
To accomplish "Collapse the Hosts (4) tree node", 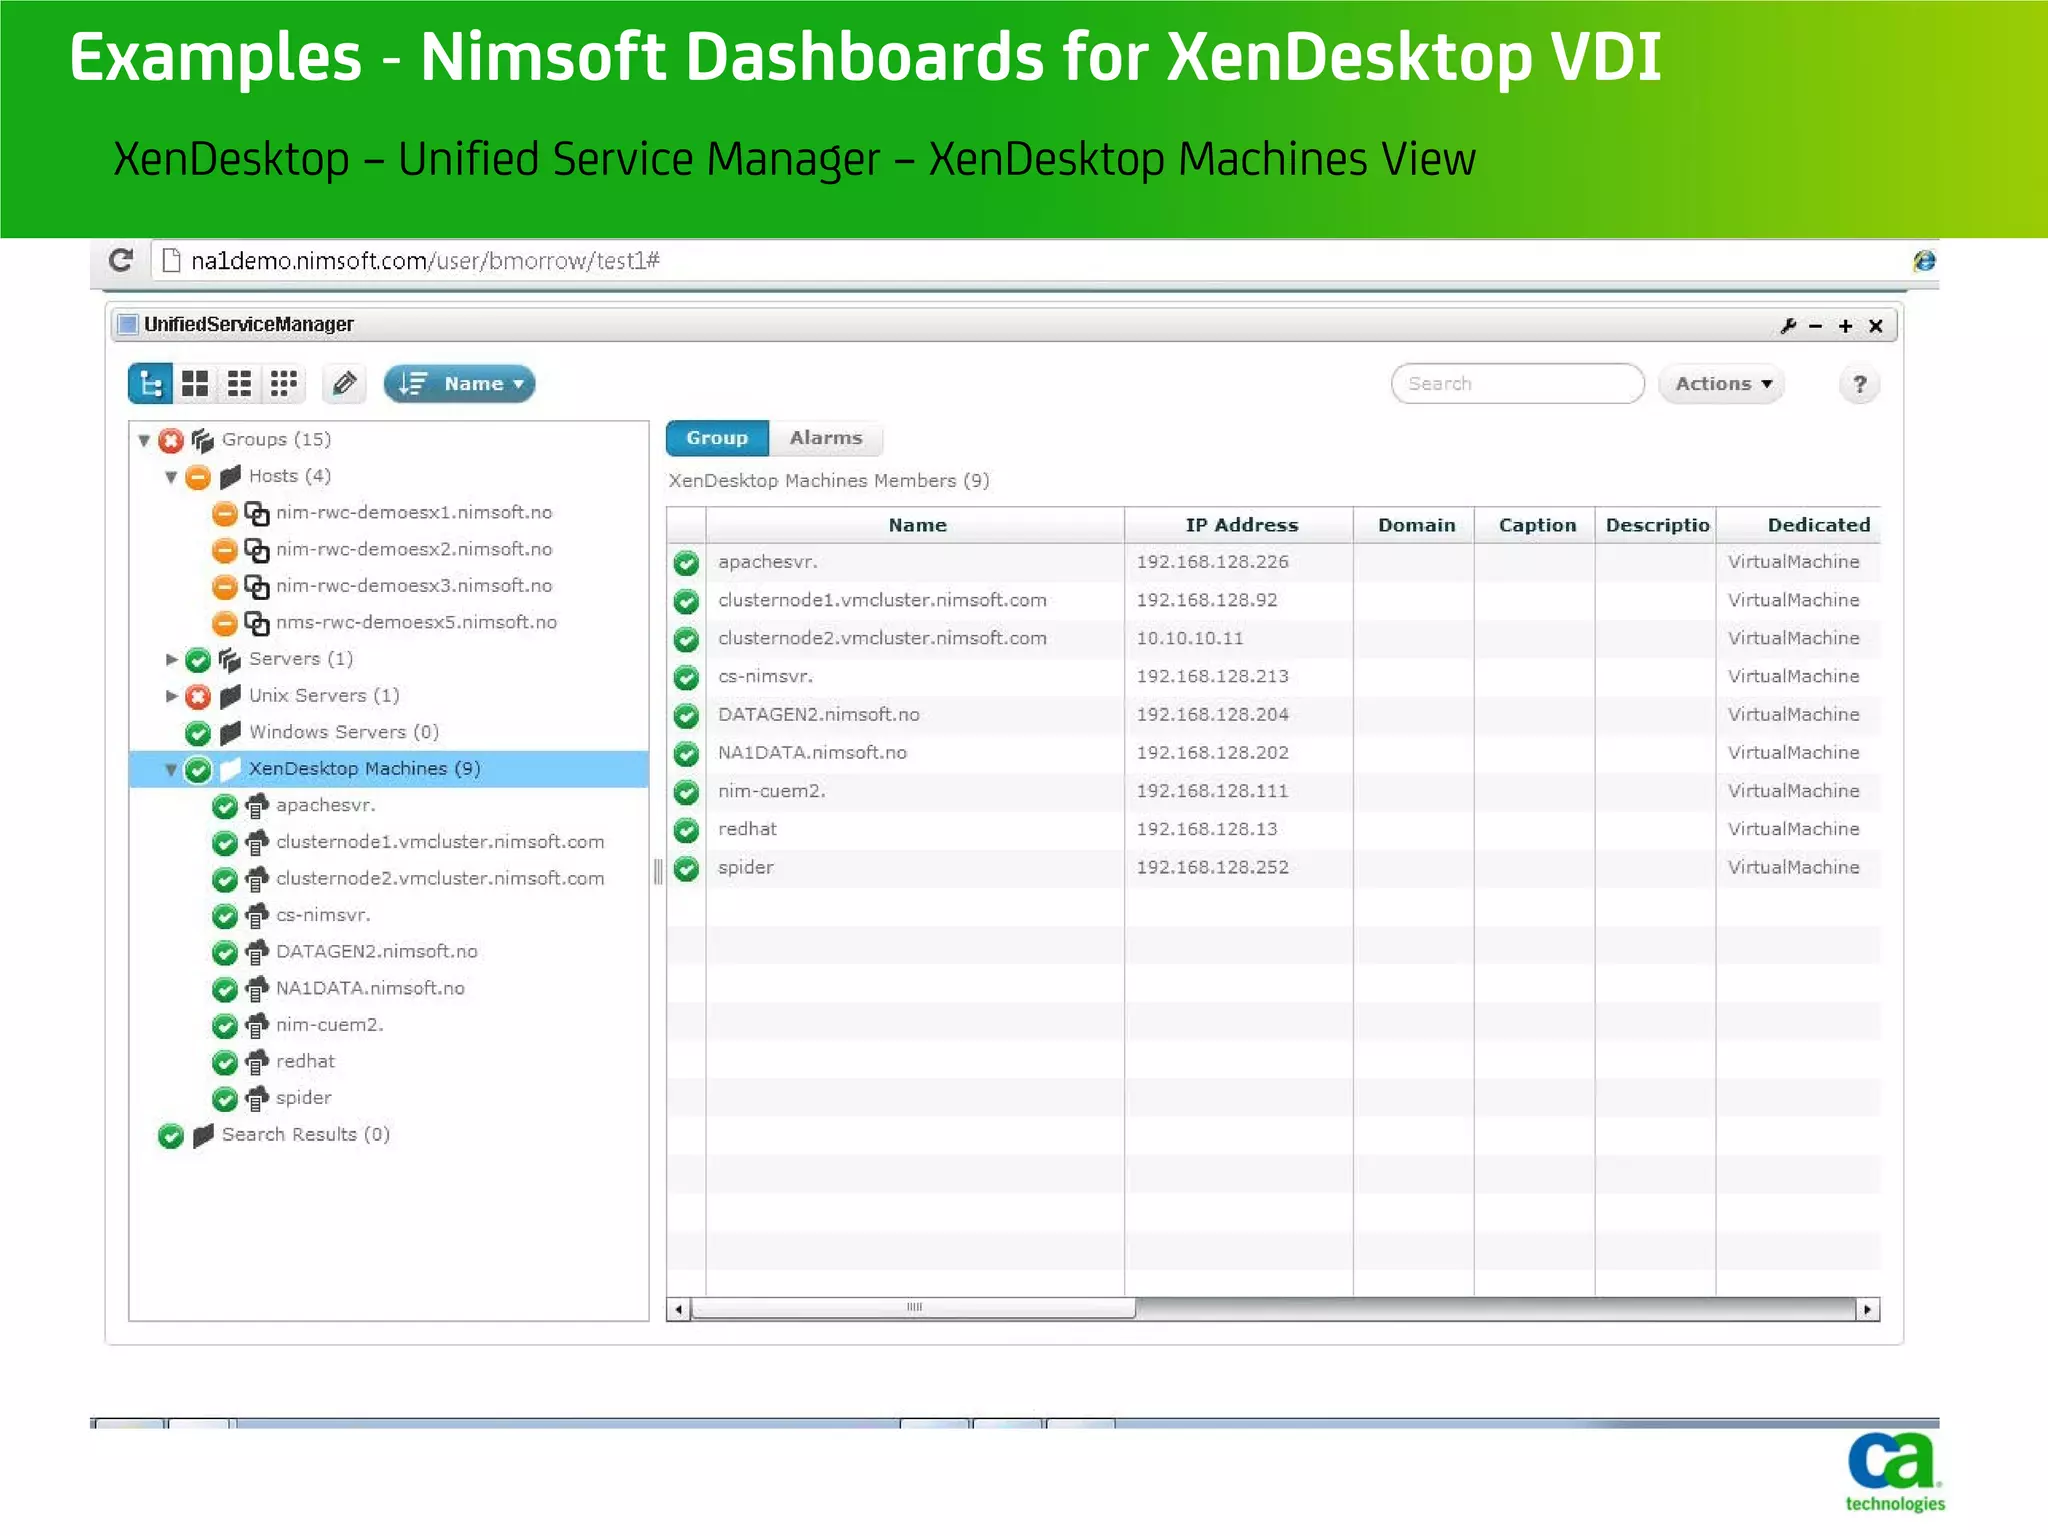I will point(171,477).
